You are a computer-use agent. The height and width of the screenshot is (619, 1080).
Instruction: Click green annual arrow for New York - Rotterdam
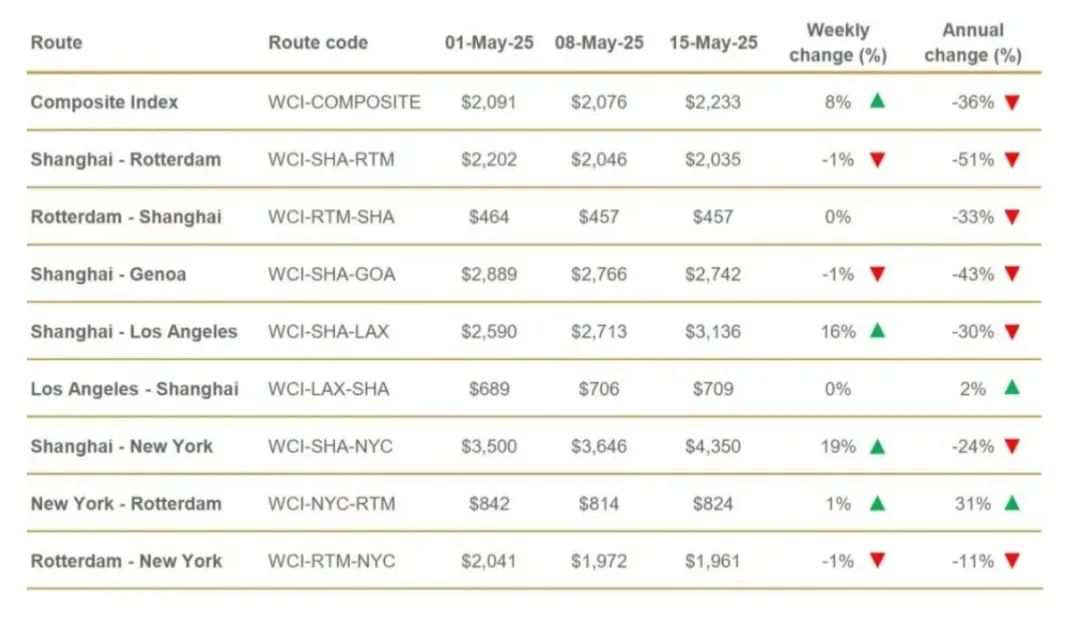coord(1012,503)
